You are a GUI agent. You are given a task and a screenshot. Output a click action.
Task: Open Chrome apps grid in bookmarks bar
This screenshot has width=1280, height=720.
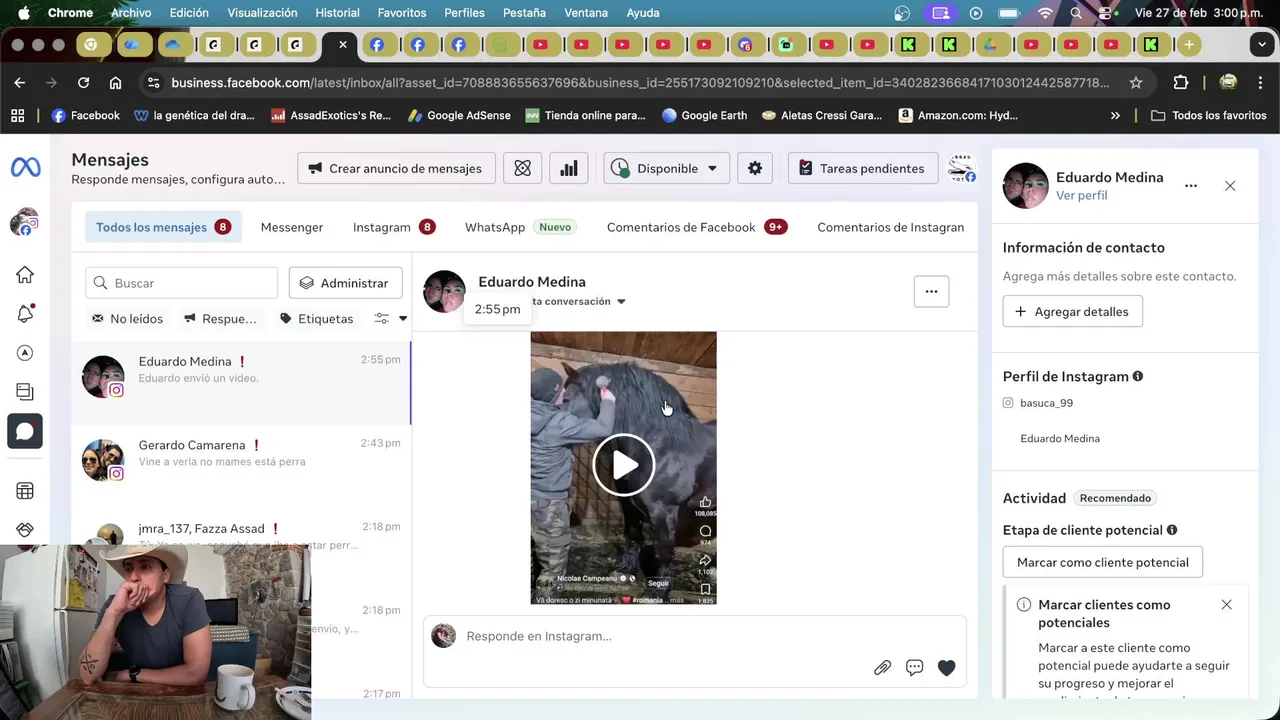click(17, 115)
